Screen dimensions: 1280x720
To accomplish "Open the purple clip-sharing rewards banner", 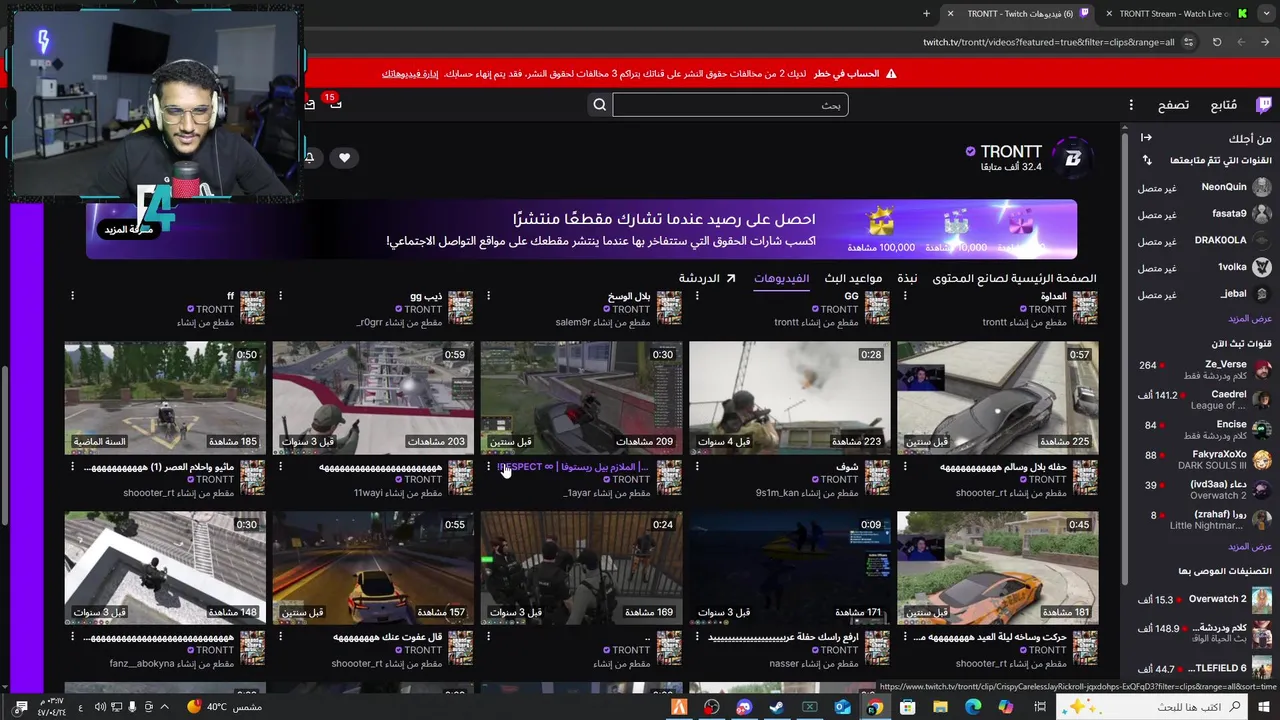I will tap(581, 229).
